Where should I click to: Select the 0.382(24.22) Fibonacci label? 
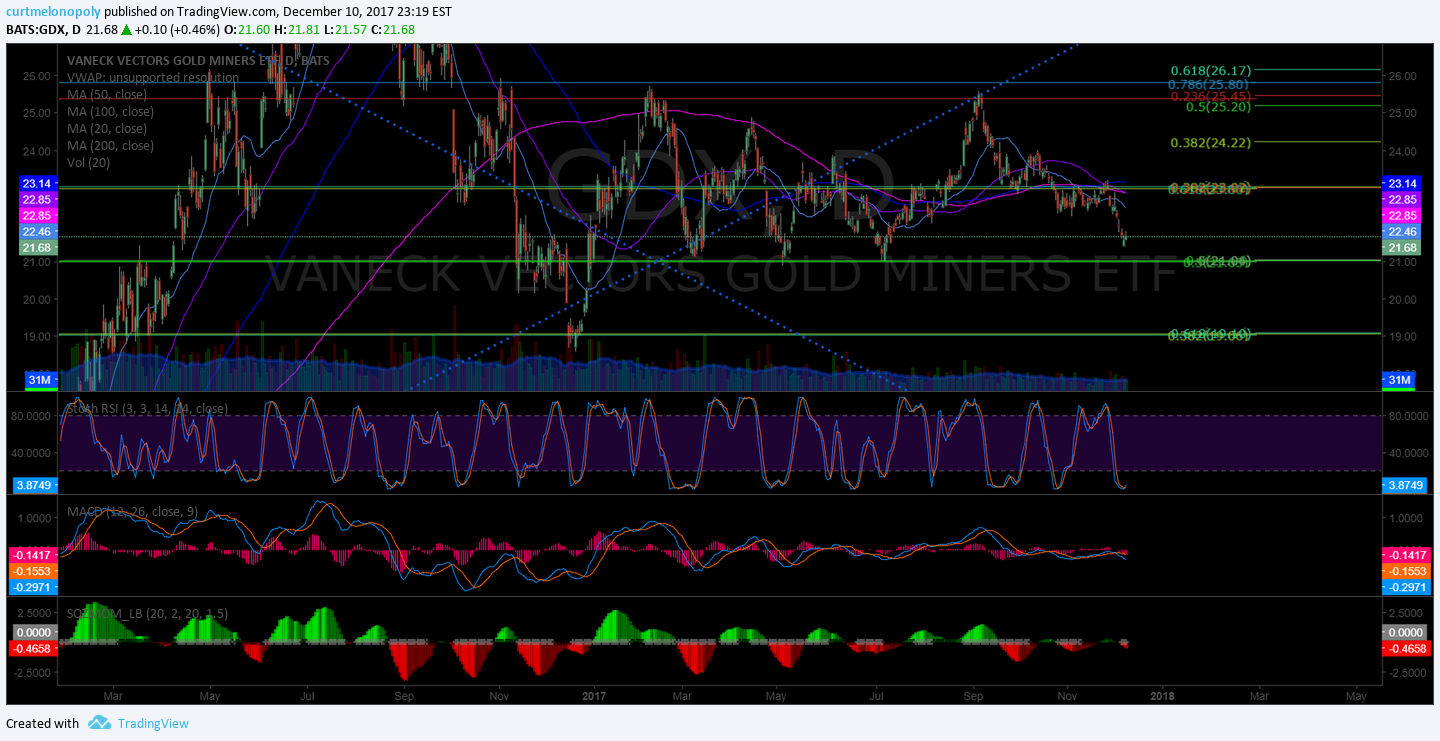coord(1210,143)
